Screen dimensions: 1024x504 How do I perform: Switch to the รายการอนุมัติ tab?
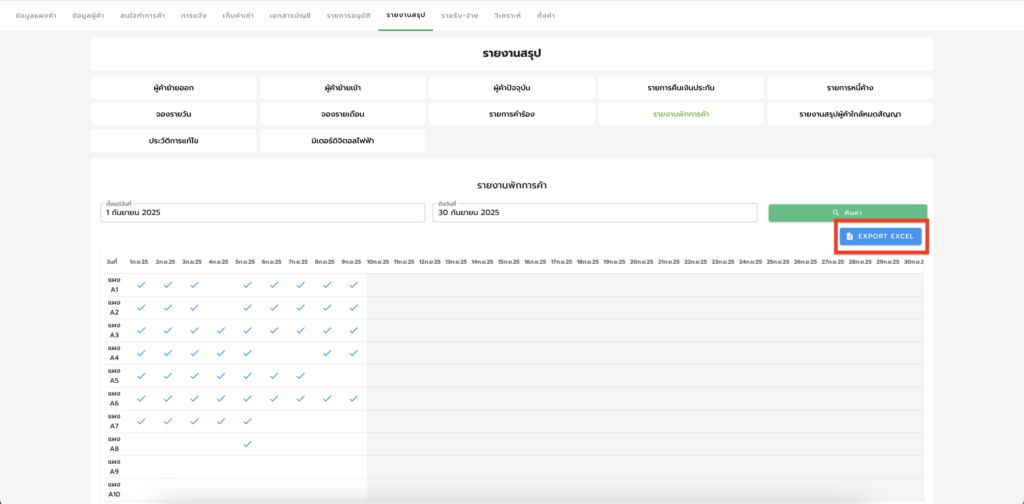[349, 15]
